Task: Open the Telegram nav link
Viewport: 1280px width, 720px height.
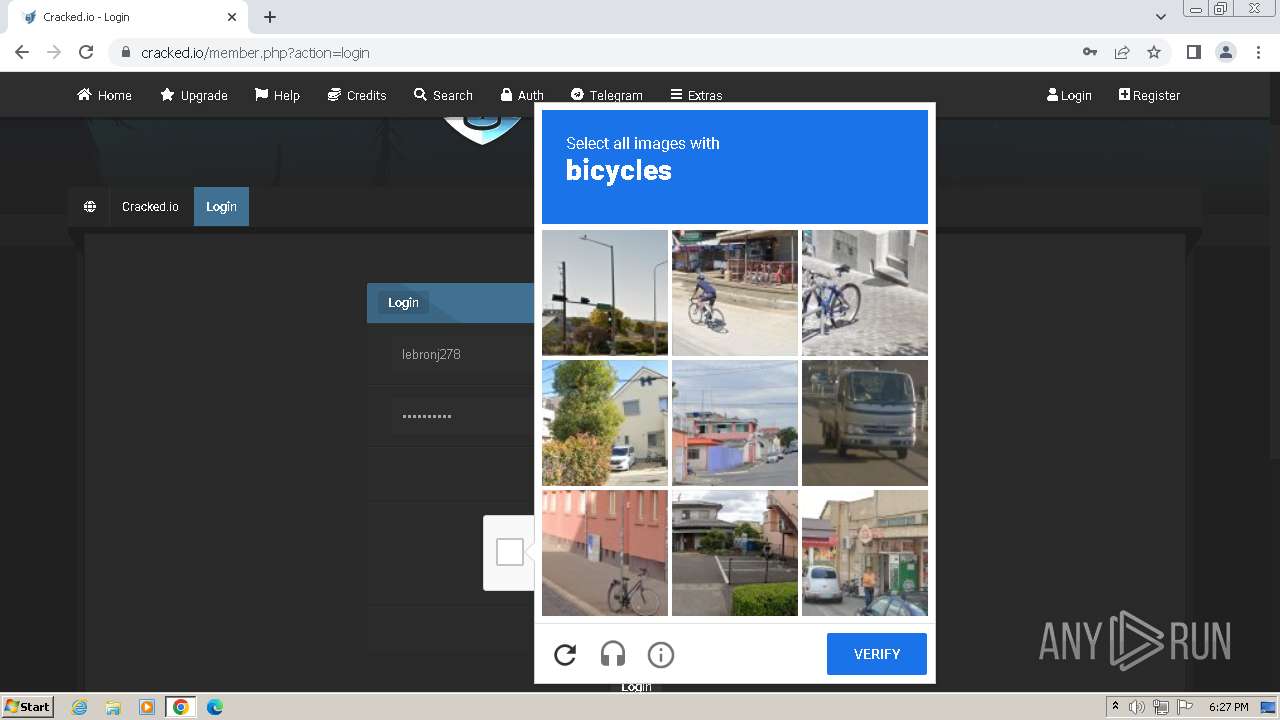Action: click(x=607, y=95)
